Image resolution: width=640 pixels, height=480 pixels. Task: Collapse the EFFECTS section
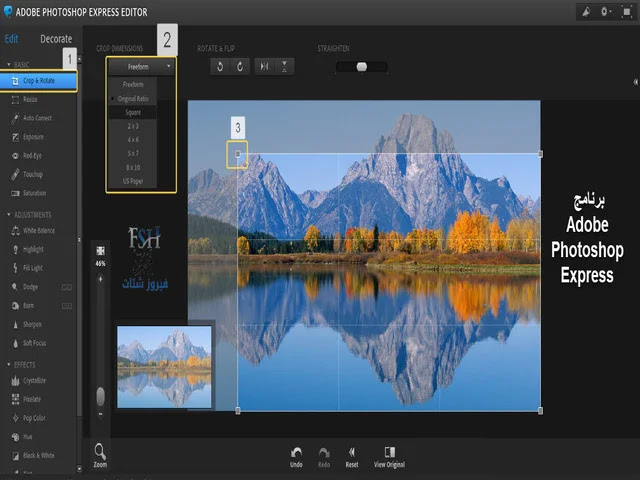(x=9, y=364)
